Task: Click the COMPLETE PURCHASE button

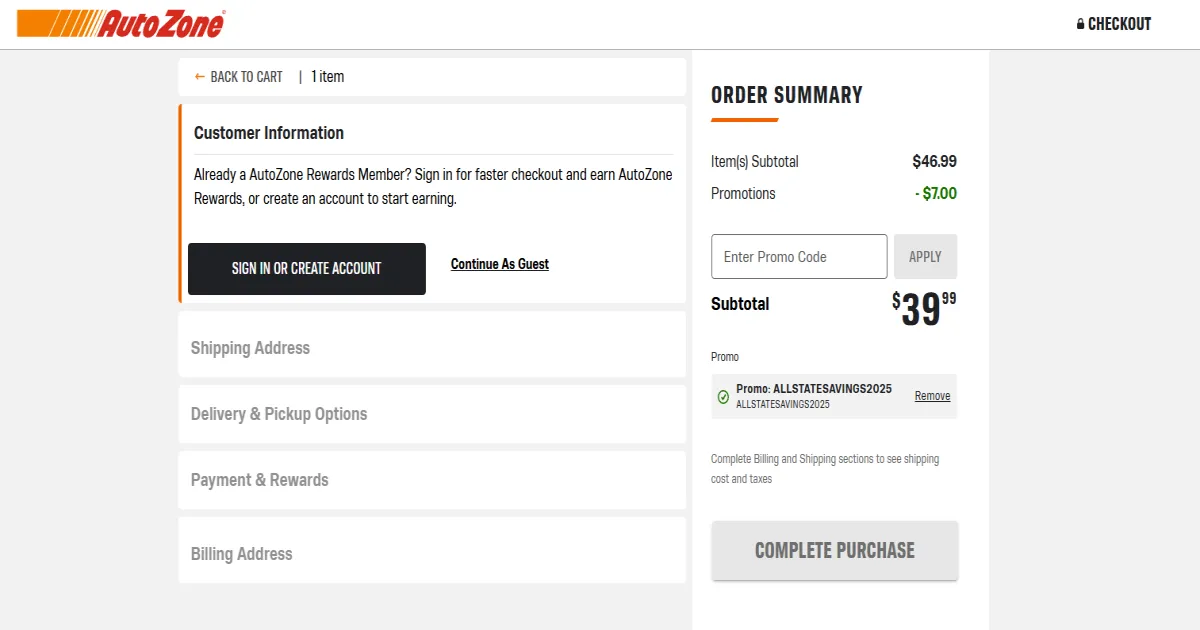Action: (835, 551)
